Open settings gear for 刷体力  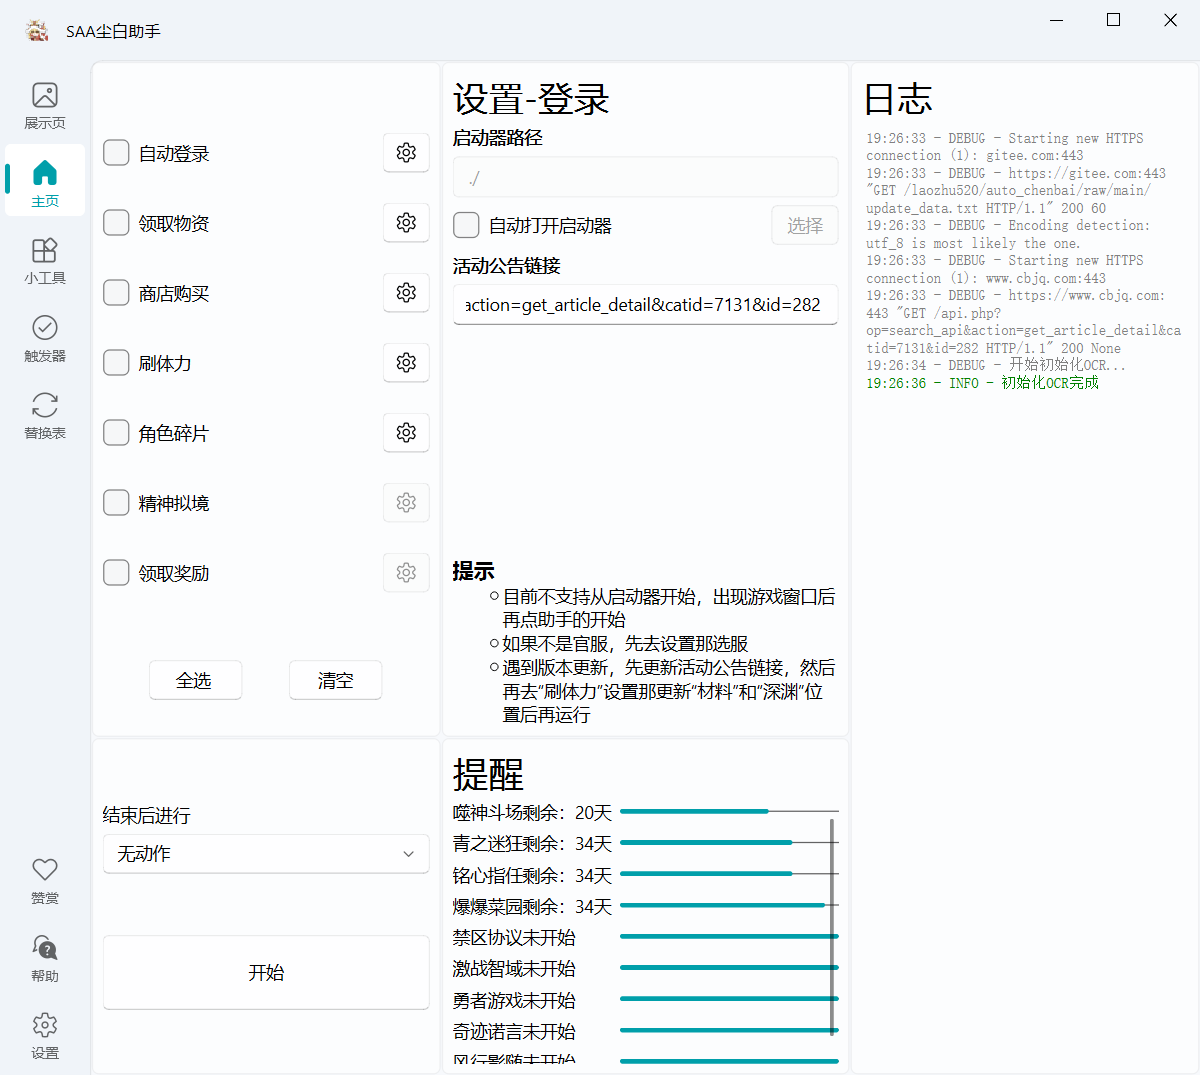(406, 363)
